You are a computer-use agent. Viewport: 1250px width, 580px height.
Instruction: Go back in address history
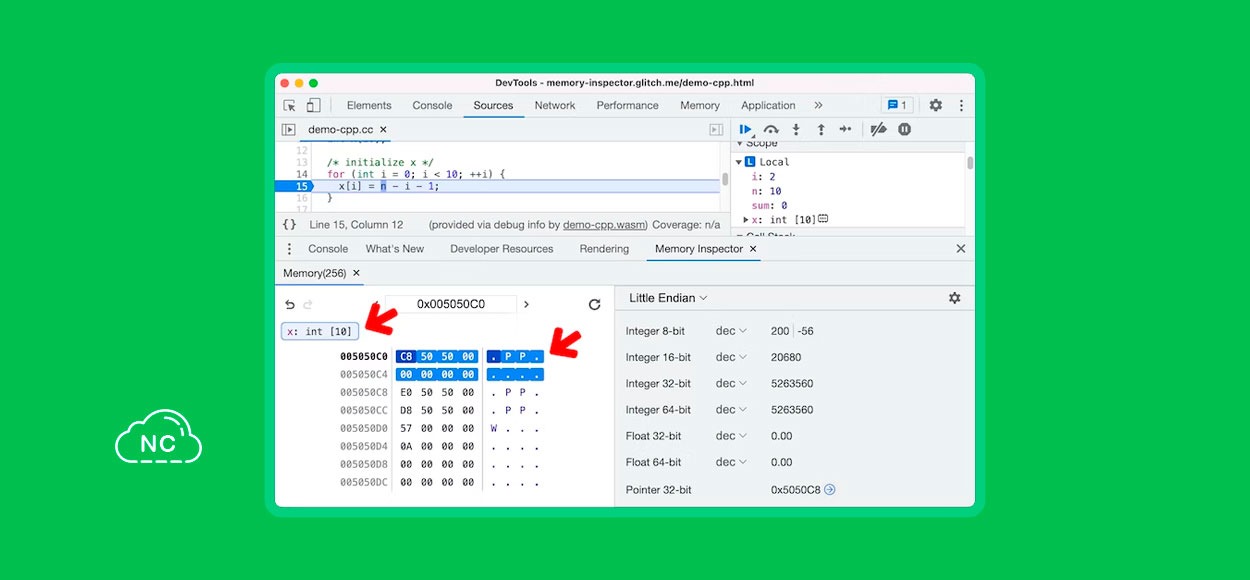pos(290,304)
